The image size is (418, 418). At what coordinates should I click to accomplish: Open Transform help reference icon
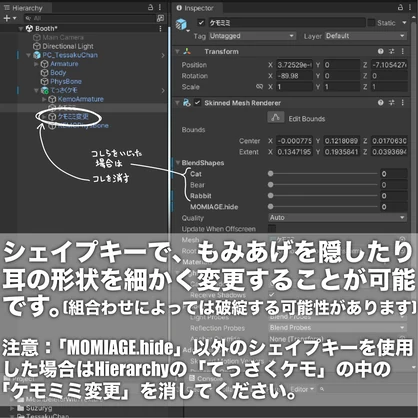point(381,51)
